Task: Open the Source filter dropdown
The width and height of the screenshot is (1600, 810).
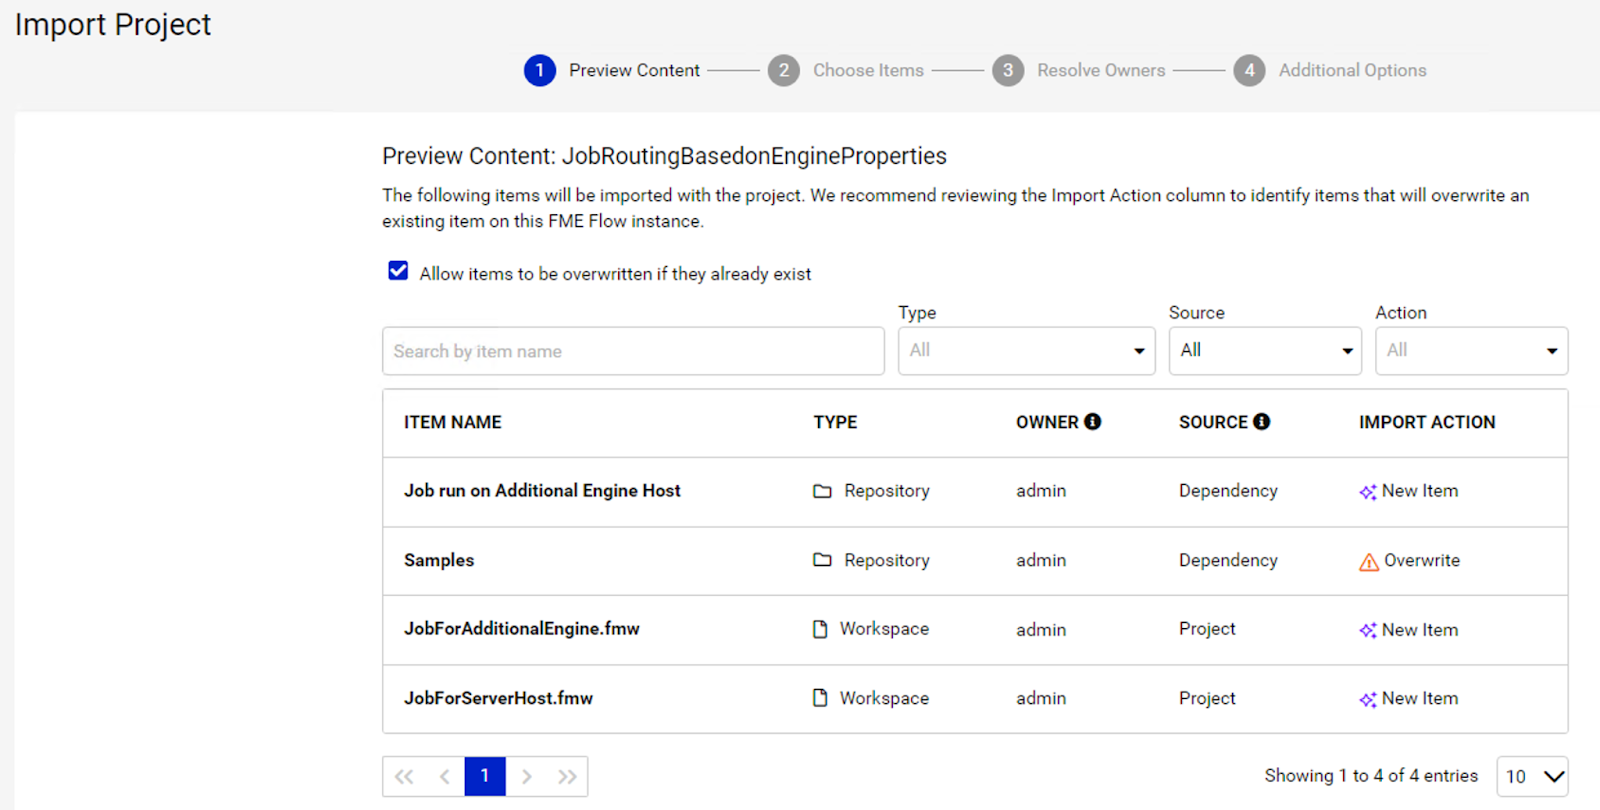Action: coord(1265,351)
